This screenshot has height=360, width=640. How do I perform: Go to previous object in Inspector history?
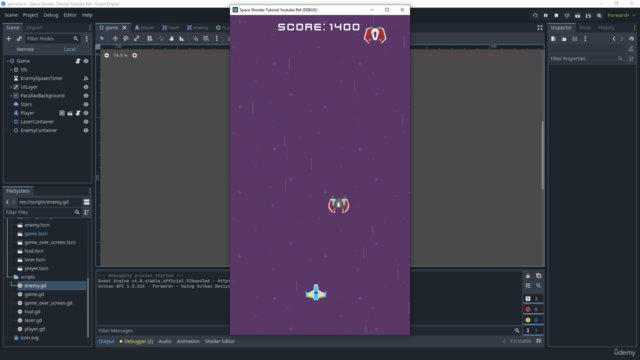coord(614,39)
